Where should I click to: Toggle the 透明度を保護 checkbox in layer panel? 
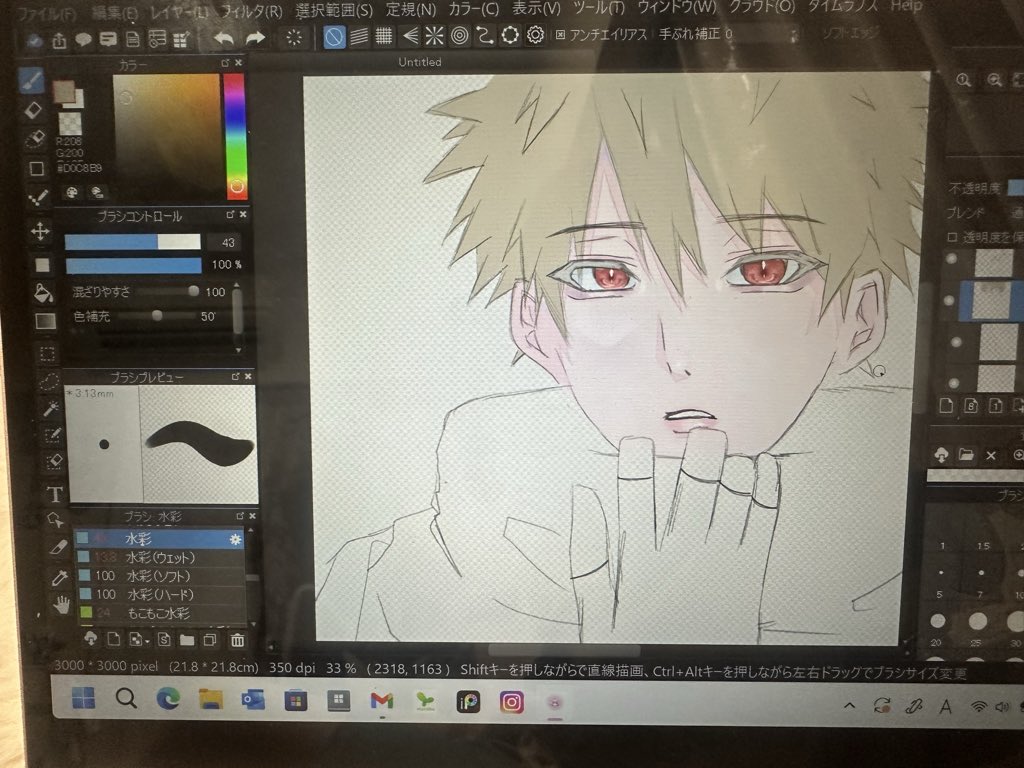click(x=952, y=237)
